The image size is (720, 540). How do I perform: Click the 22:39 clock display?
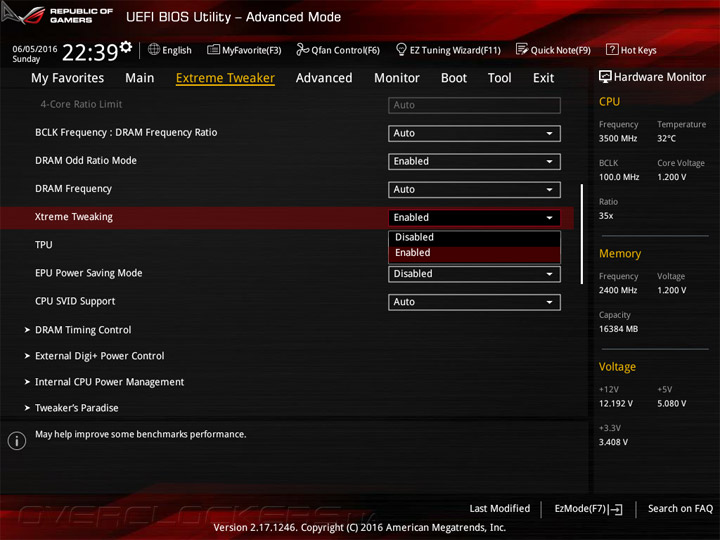tap(90, 52)
